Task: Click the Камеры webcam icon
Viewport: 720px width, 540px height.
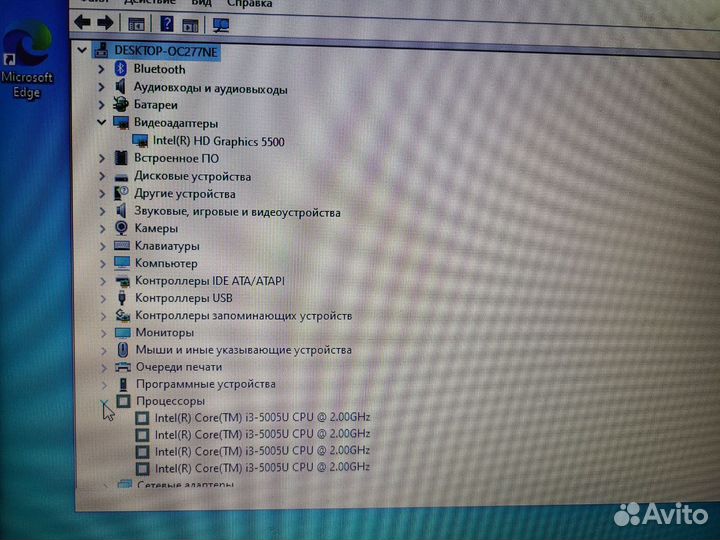Action: click(121, 228)
